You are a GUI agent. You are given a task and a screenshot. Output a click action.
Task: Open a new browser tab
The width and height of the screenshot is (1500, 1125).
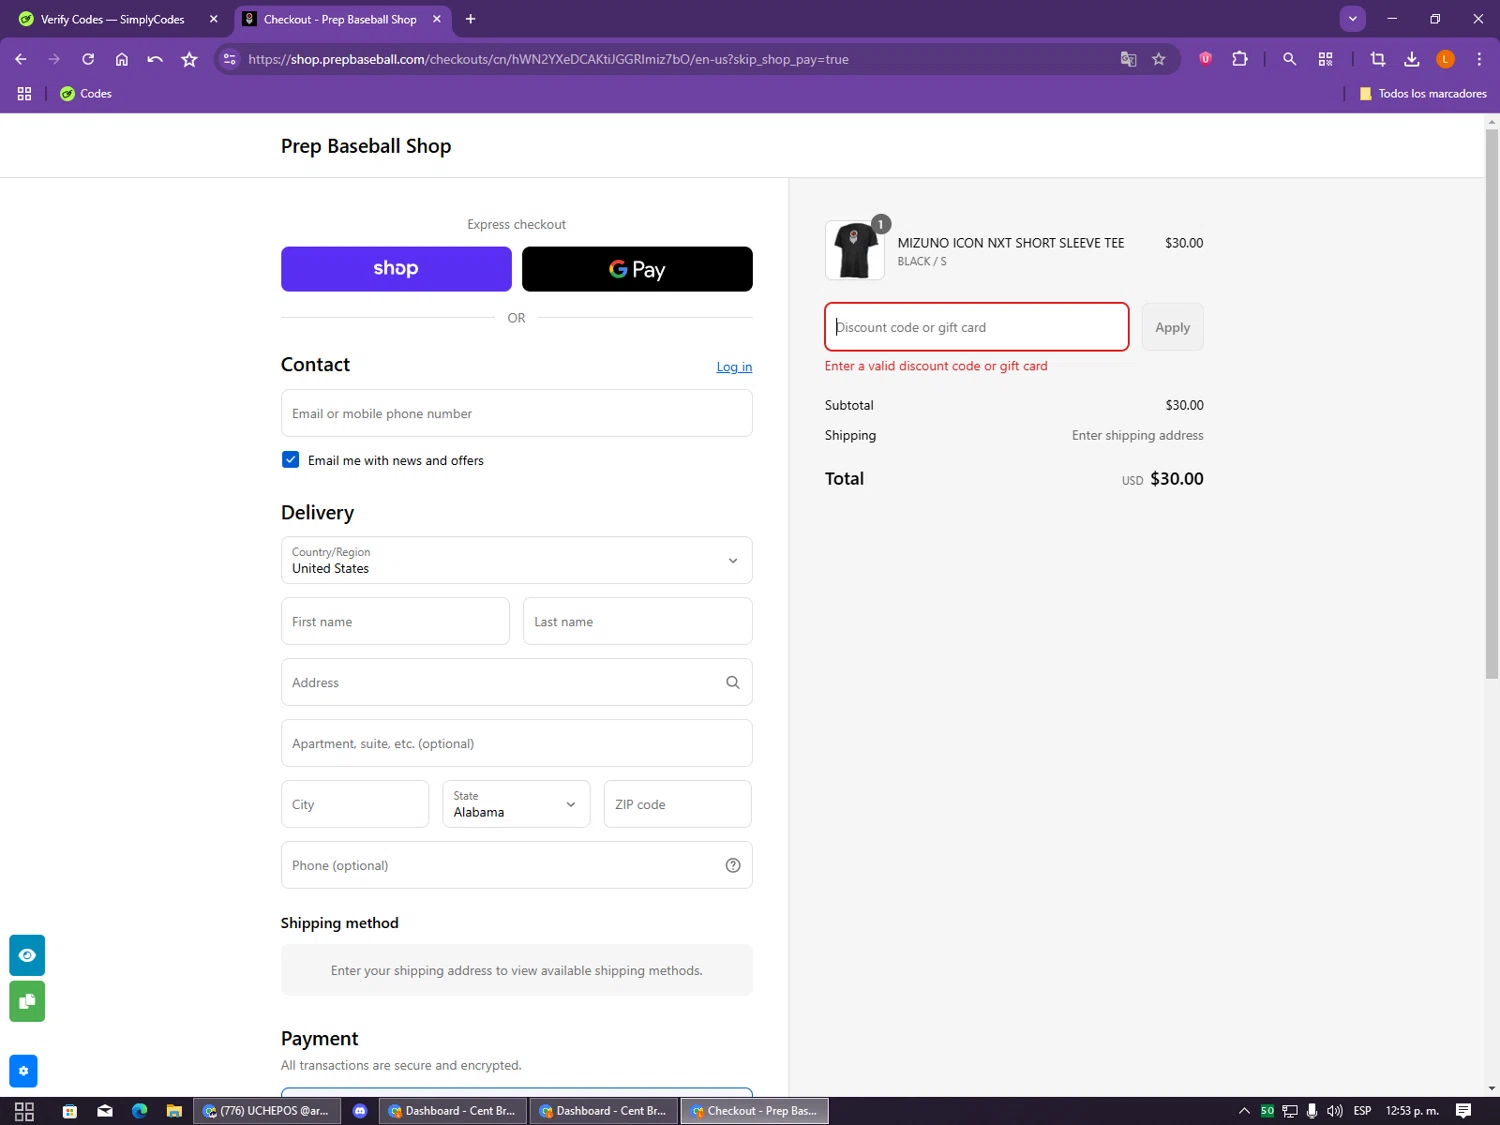(x=470, y=19)
